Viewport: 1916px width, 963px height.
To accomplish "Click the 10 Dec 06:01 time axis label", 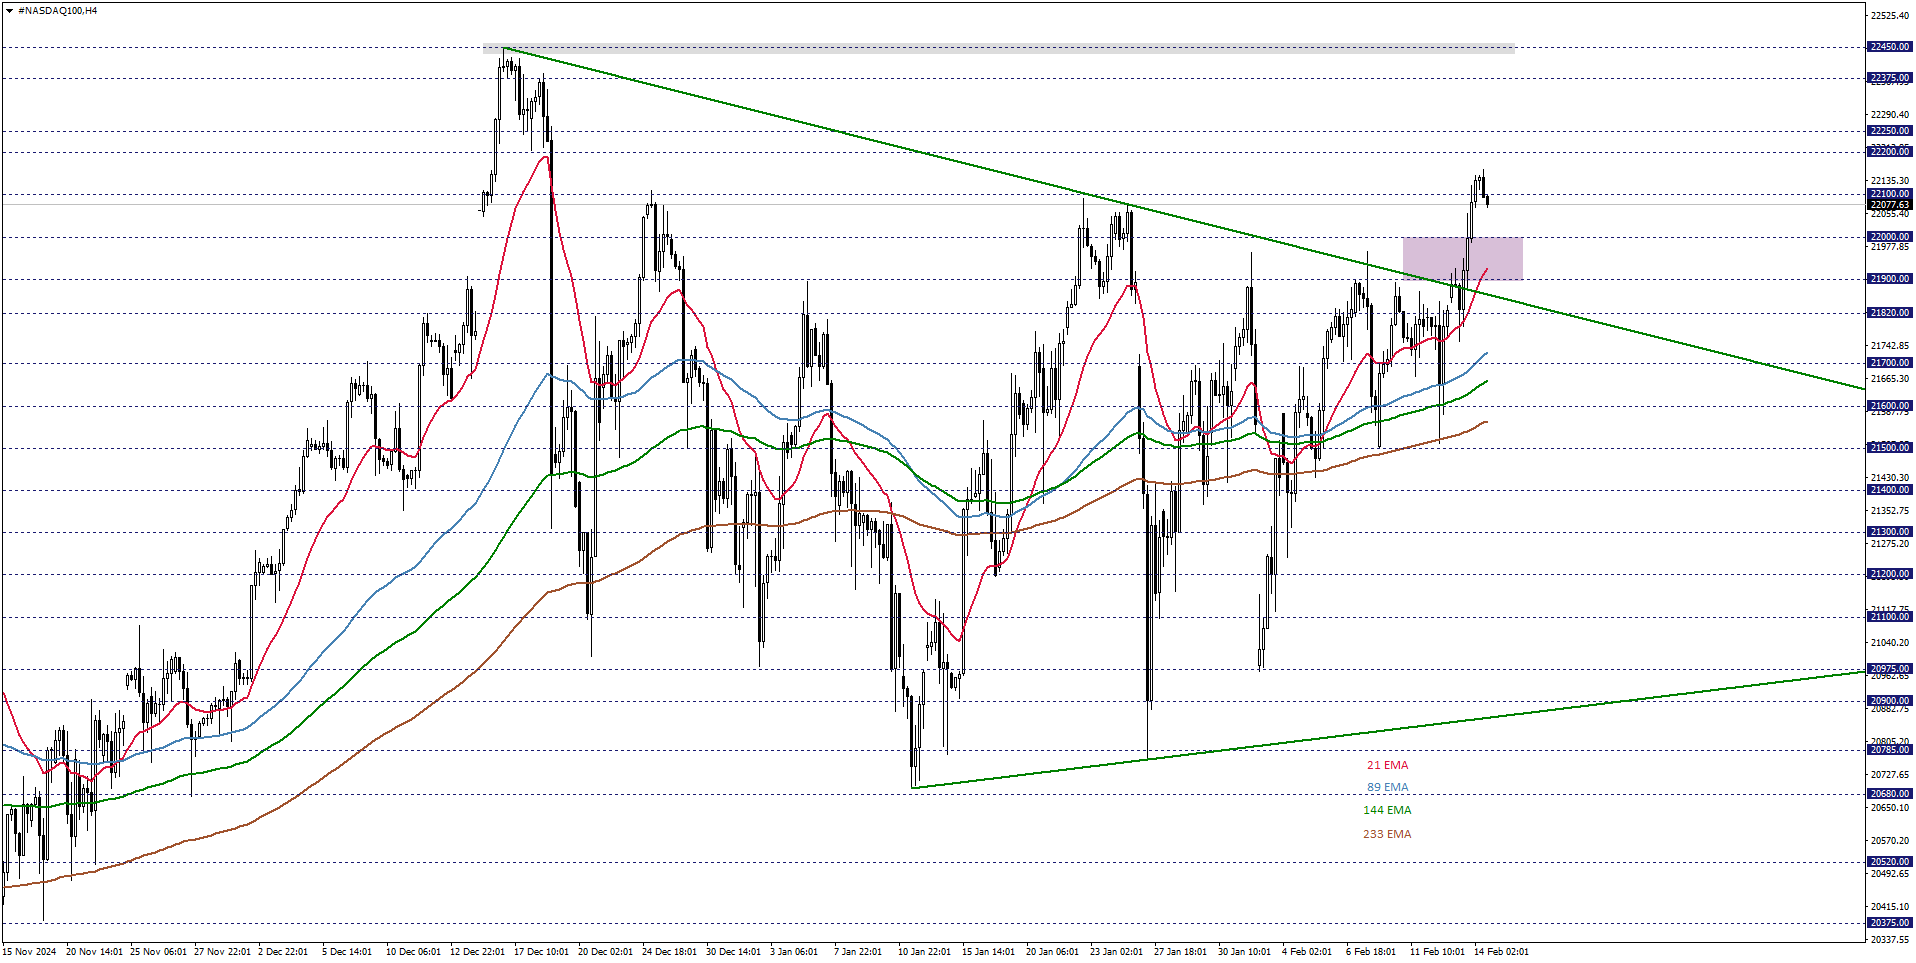I will pos(413,952).
